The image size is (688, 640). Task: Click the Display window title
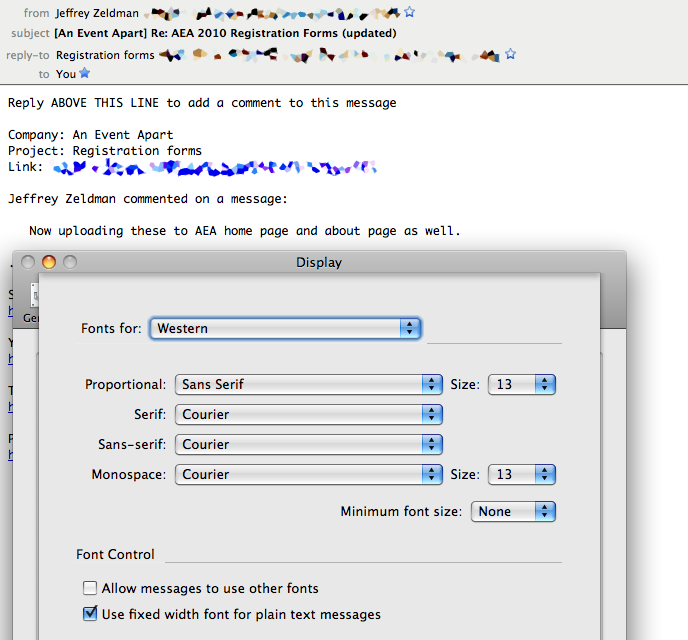[319, 262]
